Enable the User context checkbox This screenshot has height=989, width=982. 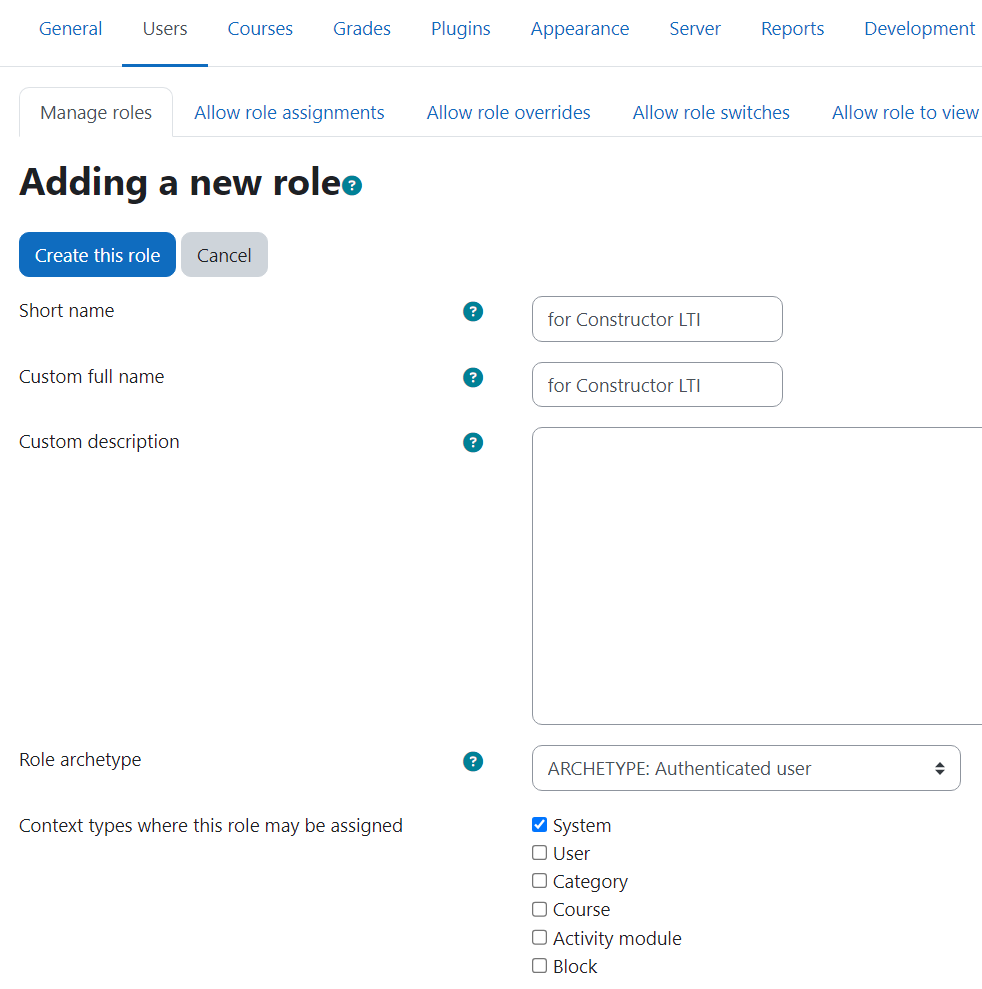(x=540, y=853)
